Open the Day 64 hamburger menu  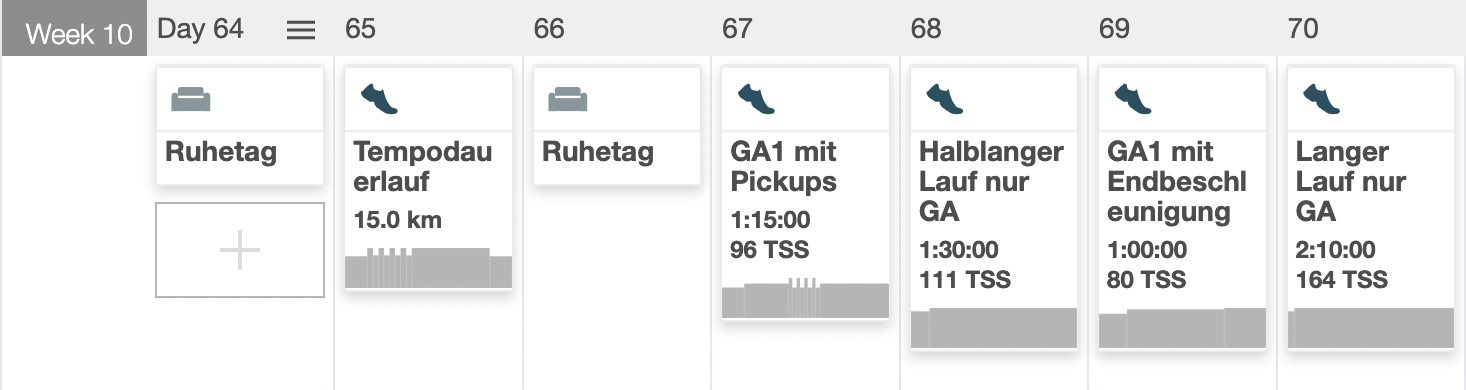(301, 30)
